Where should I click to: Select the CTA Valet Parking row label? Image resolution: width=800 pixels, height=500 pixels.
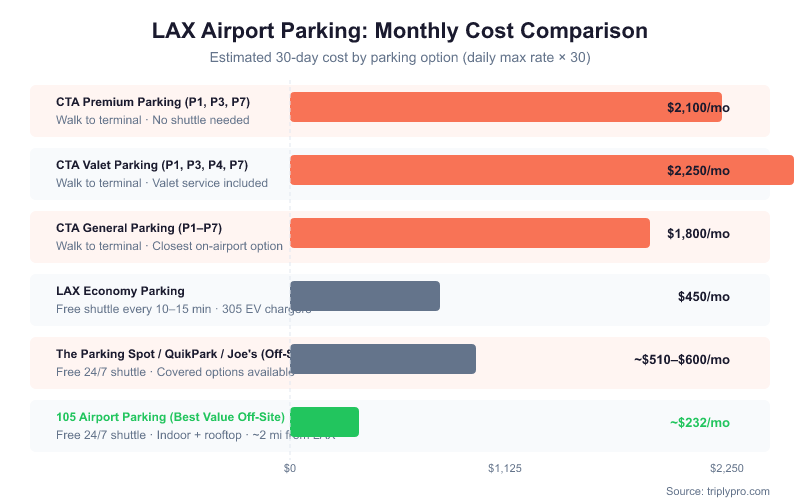coord(152,165)
